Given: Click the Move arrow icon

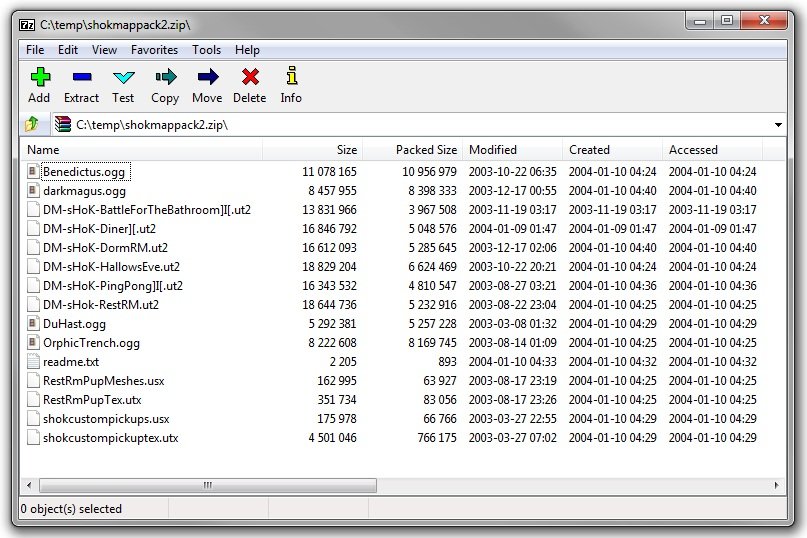Looking at the screenshot, I should pyautogui.click(x=207, y=77).
